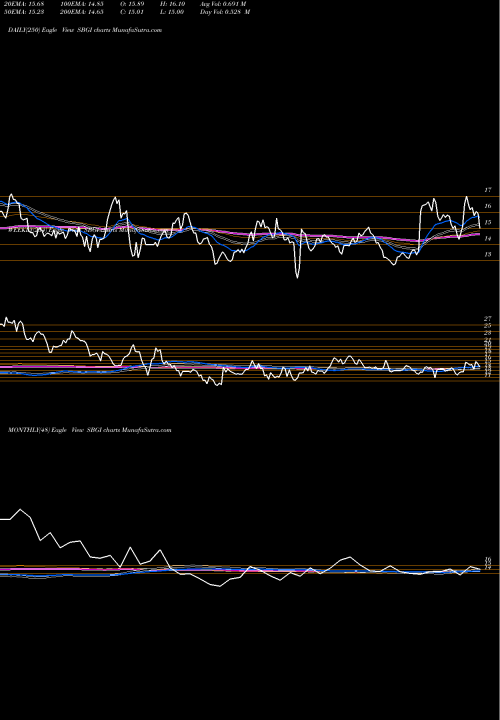Select the open price reading beginning with O:
The image size is (500, 720).
132,4
